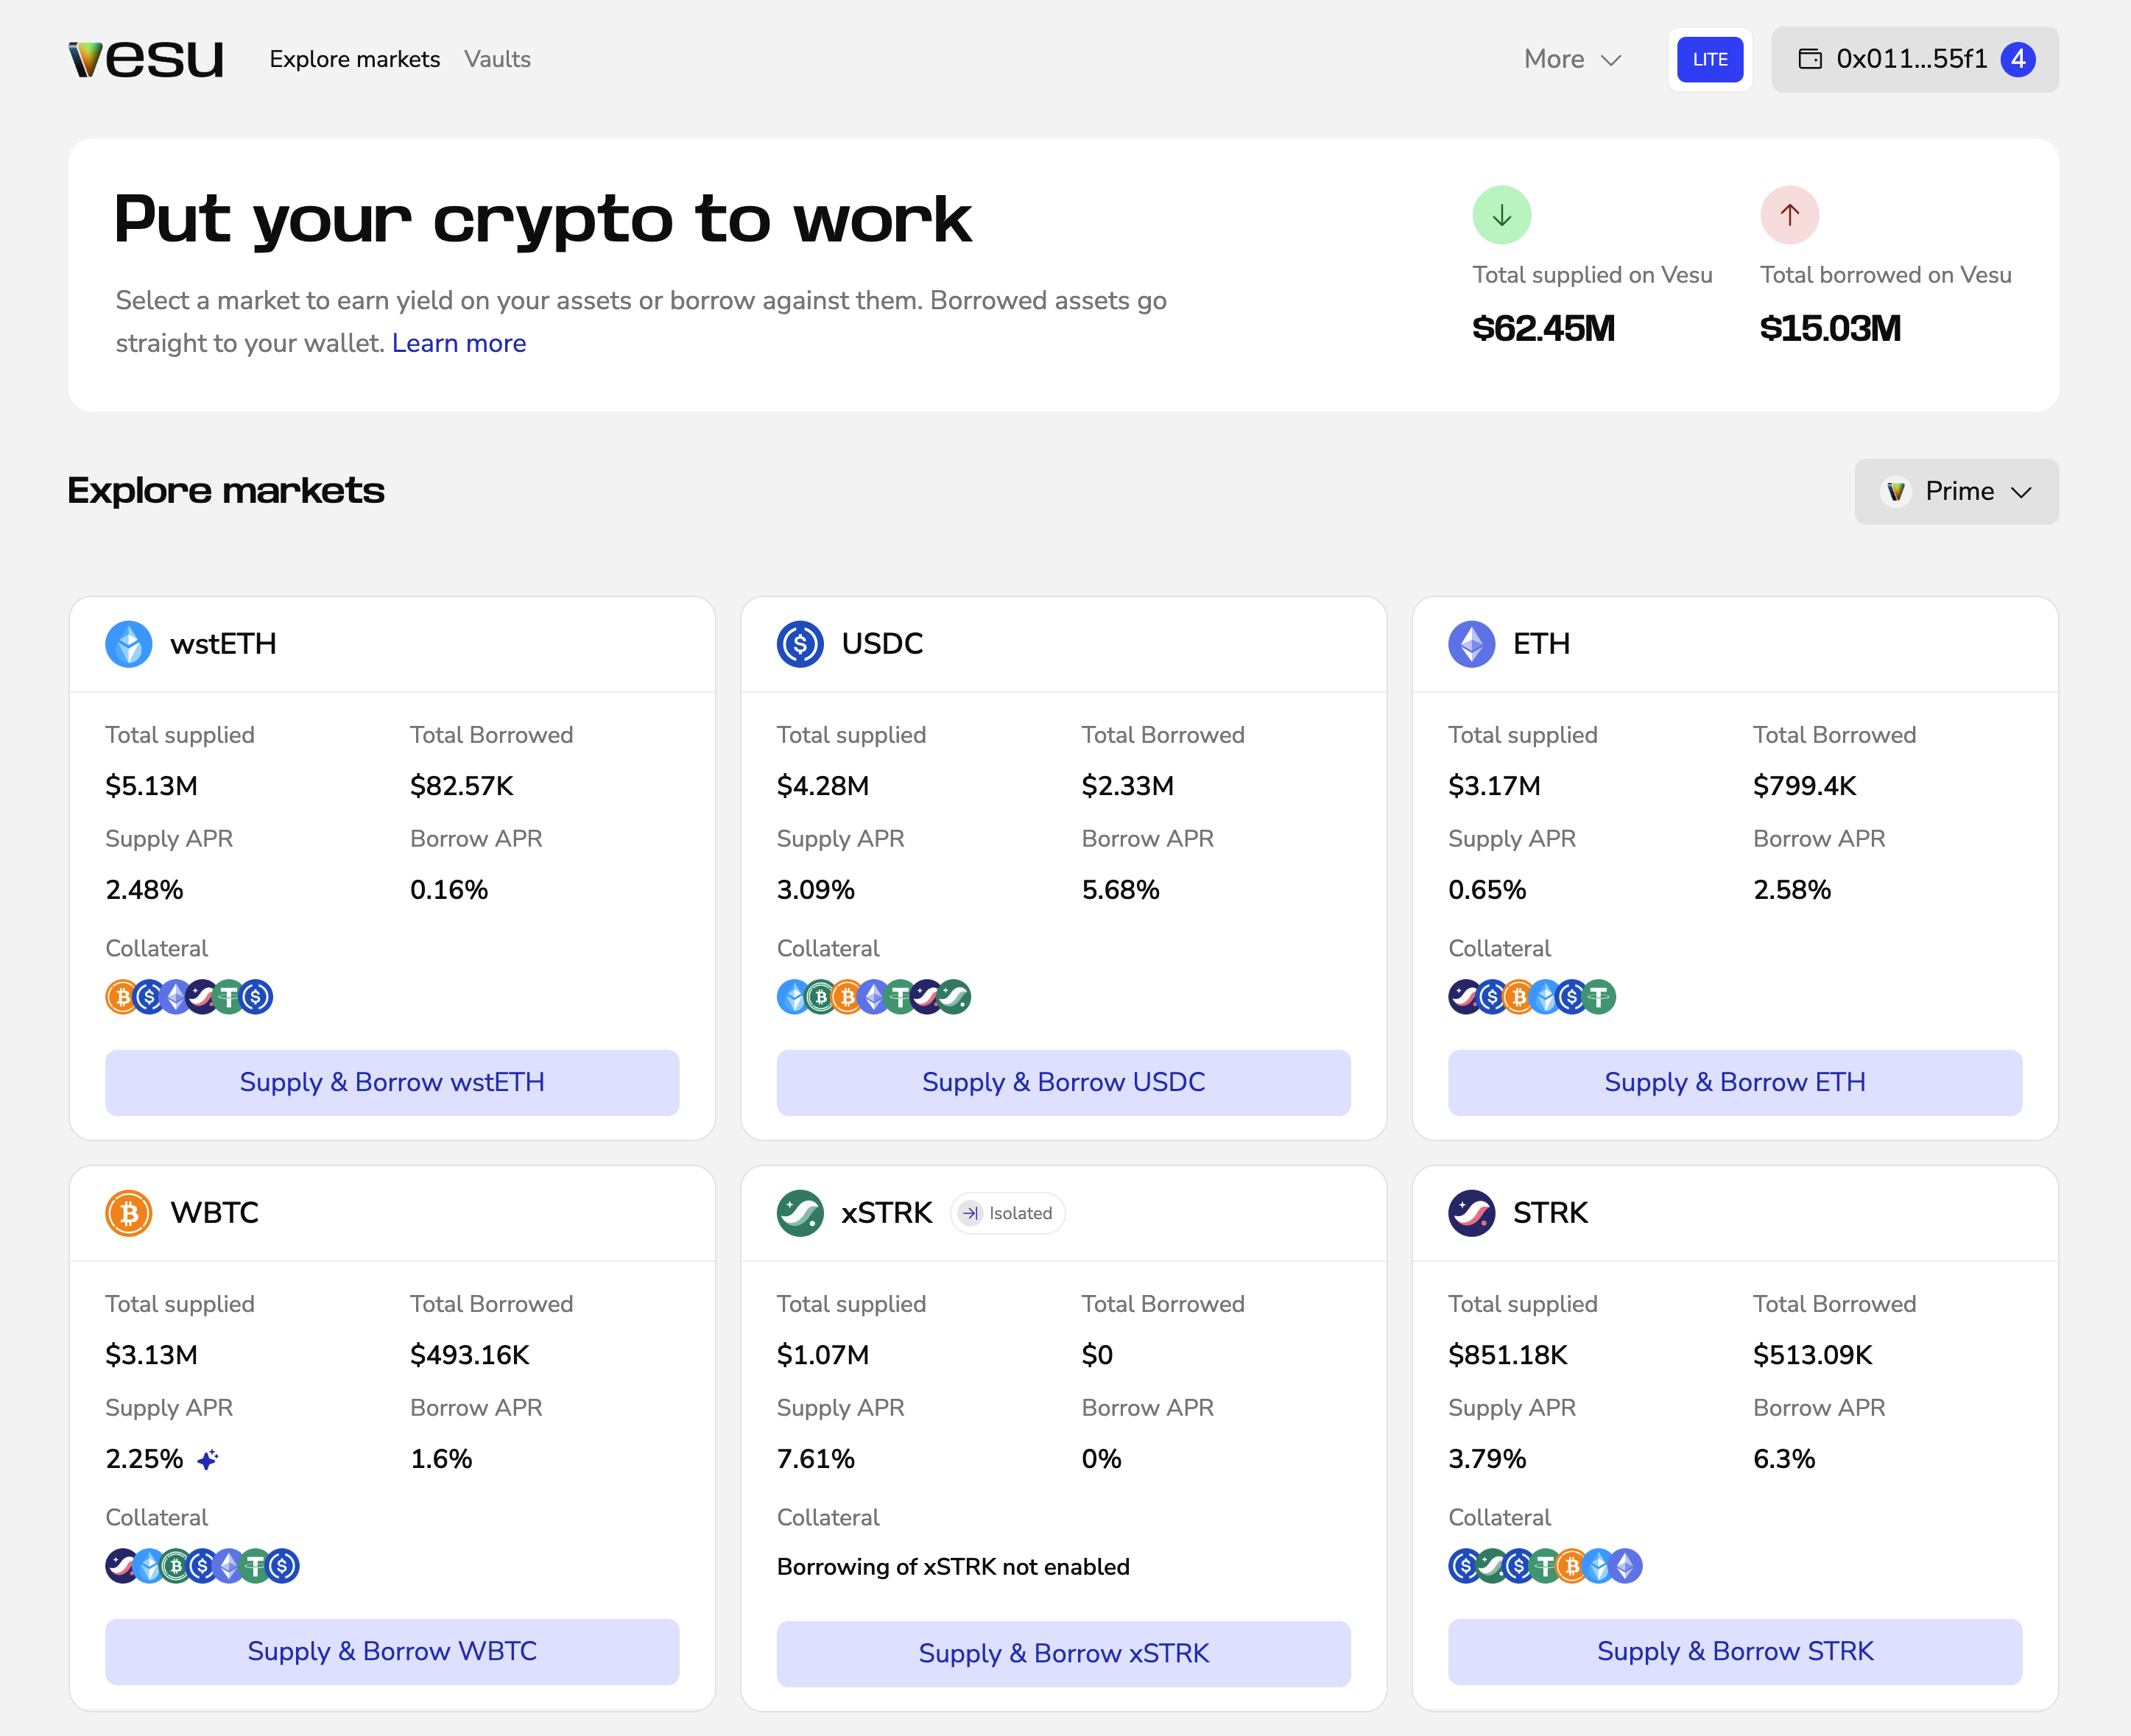The image size is (2131, 1736).
Task: Click the Bitcoin collateral icon in ETH card
Action: click(1519, 997)
